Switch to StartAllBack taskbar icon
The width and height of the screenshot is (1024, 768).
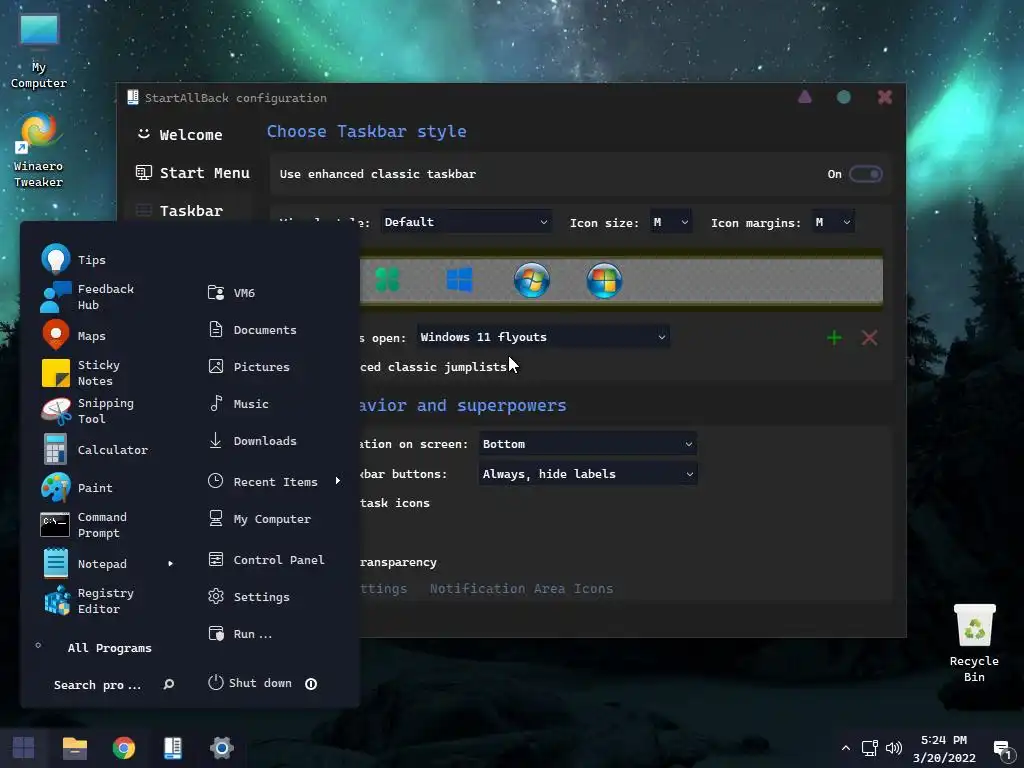pos(172,748)
